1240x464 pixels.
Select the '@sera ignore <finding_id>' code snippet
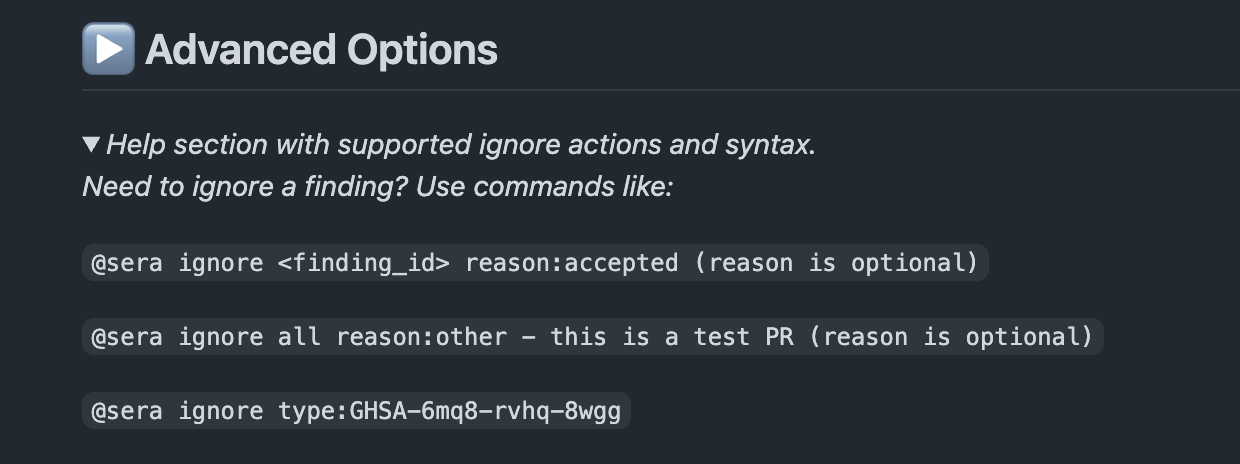coord(535,263)
